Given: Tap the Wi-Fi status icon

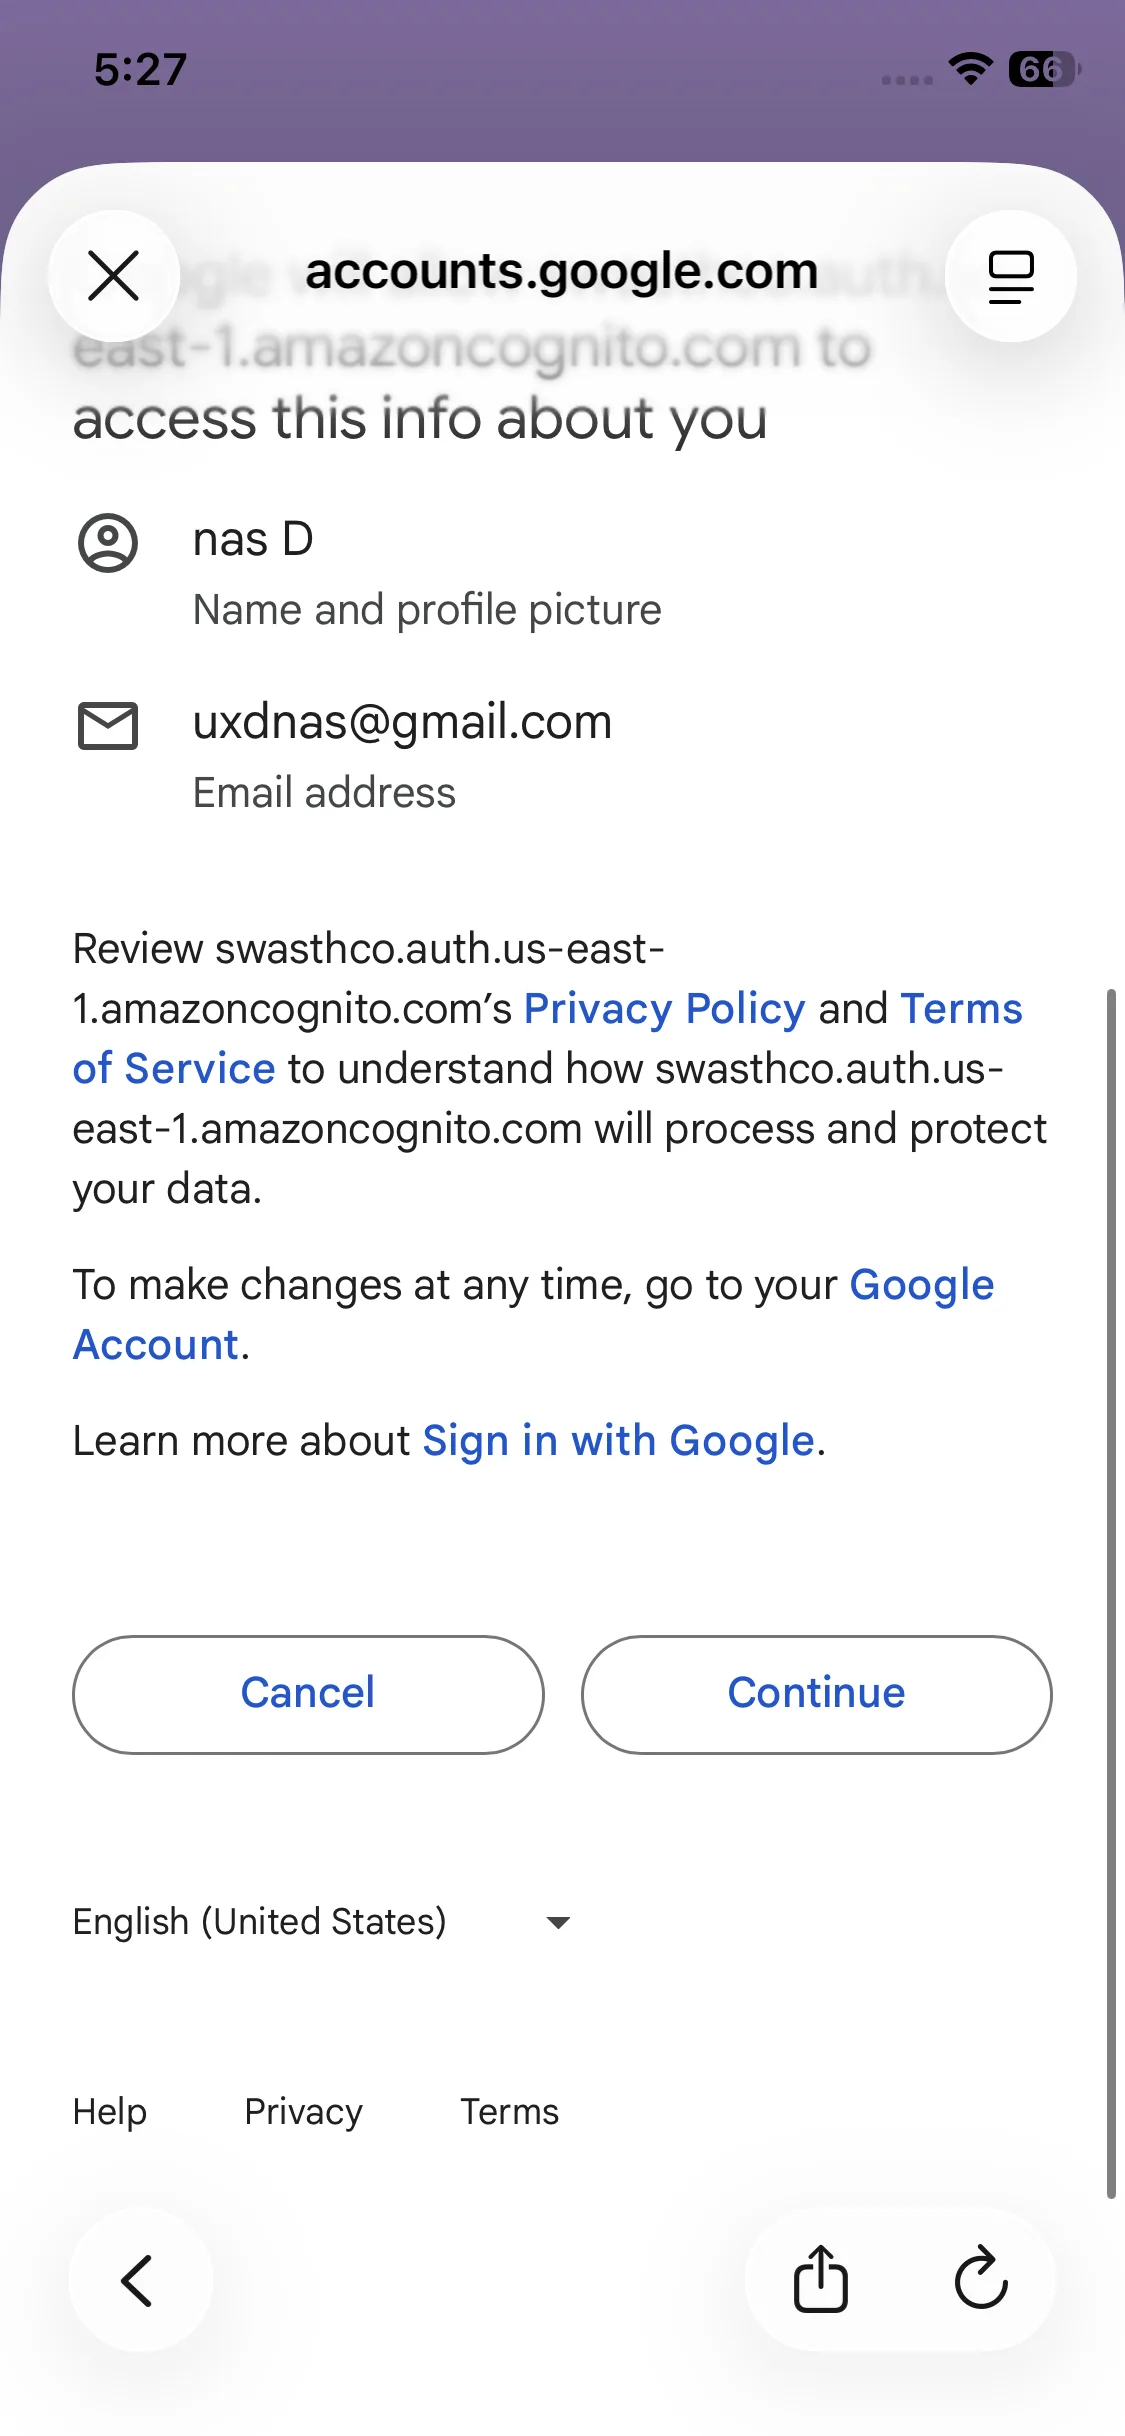Looking at the screenshot, I should [x=970, y=68].
